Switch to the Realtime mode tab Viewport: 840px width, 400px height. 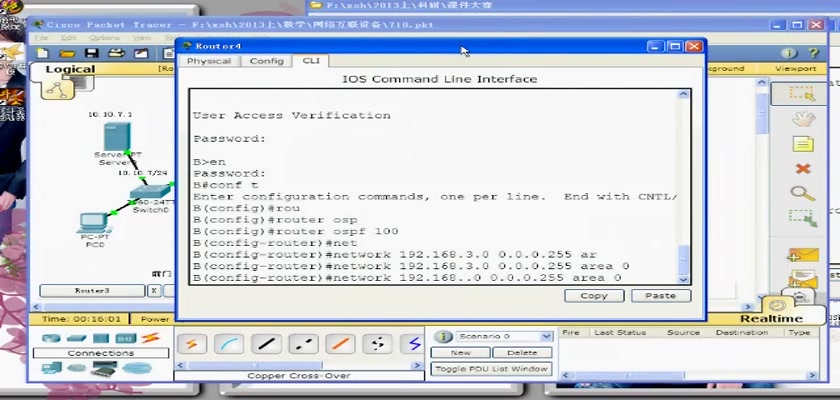click(771, 319)
